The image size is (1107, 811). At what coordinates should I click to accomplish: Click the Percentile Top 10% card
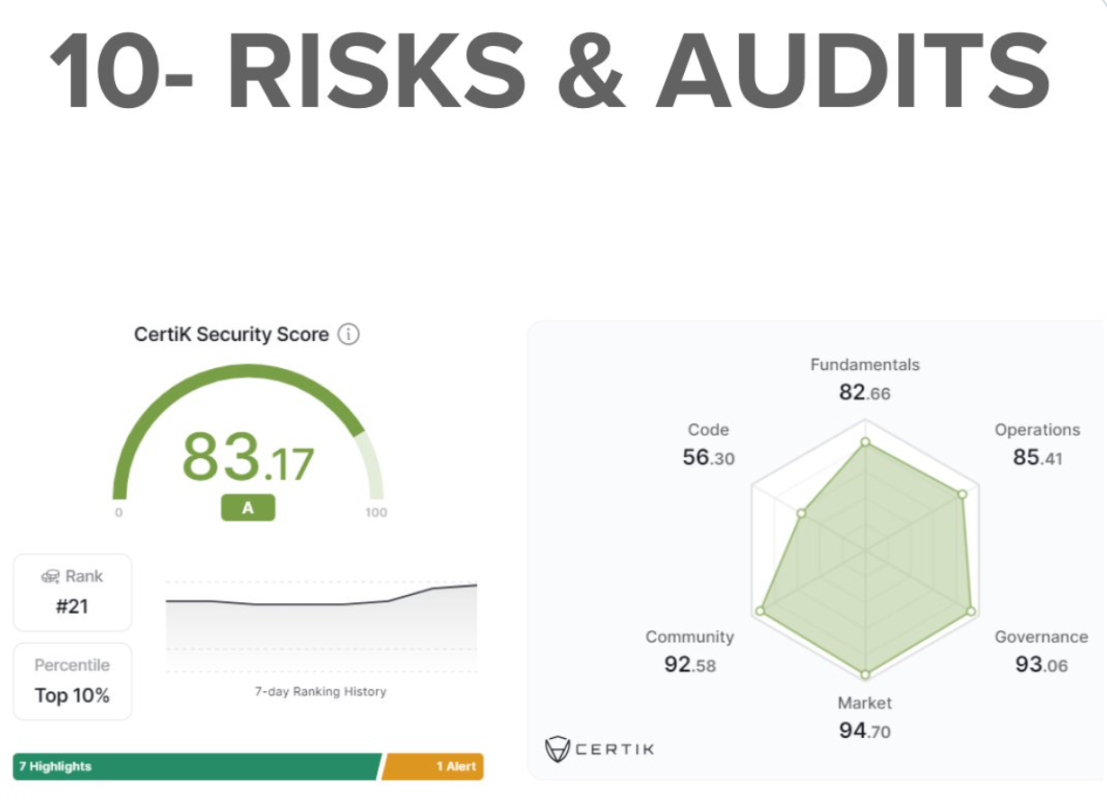click(72, 681)
